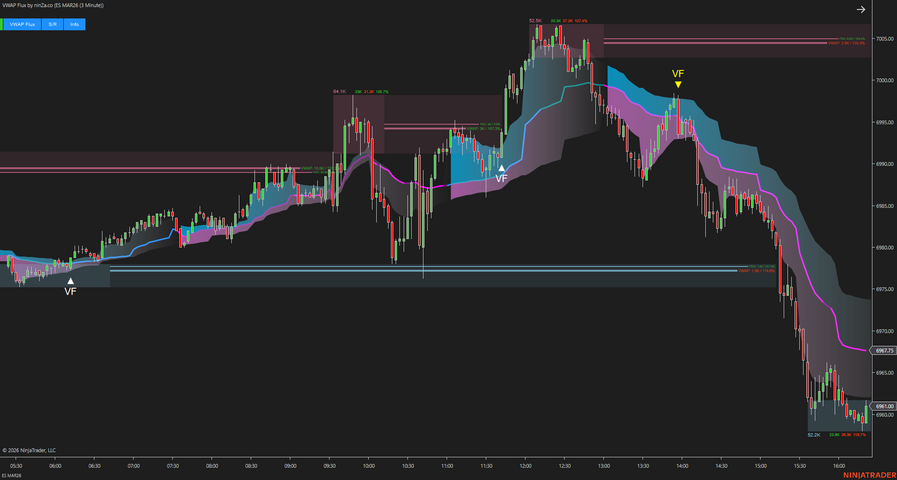The width and height of the screenshot is (897, 480).
Task: Click the 84.1K zone volume label
Action: coord(339,92)
